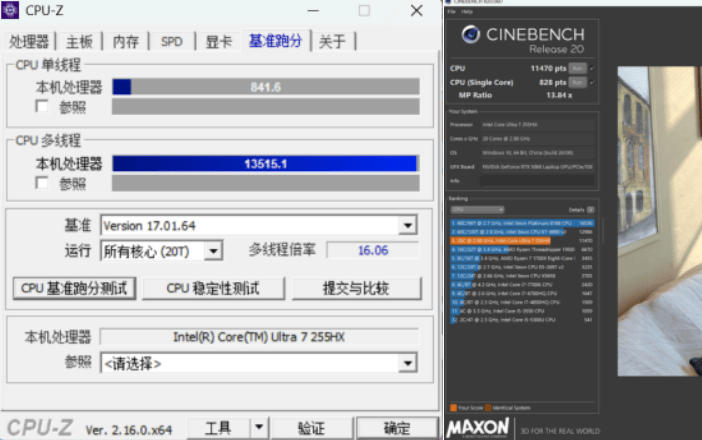Click the 11470 pts CPU score in Cinebench
The width and height of the screenshot is (702, 440).
point(548,68)
